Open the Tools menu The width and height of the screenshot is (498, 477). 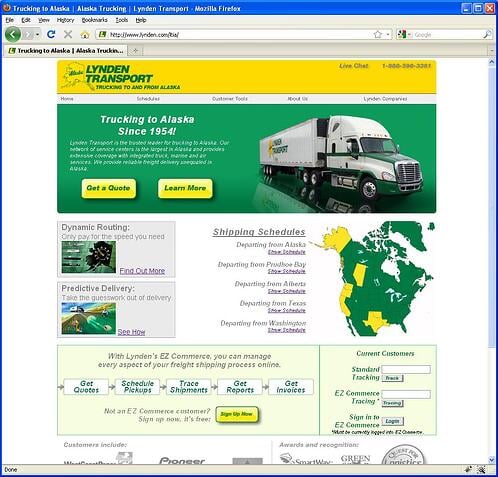pyautogui.click(x=122, y=20)
